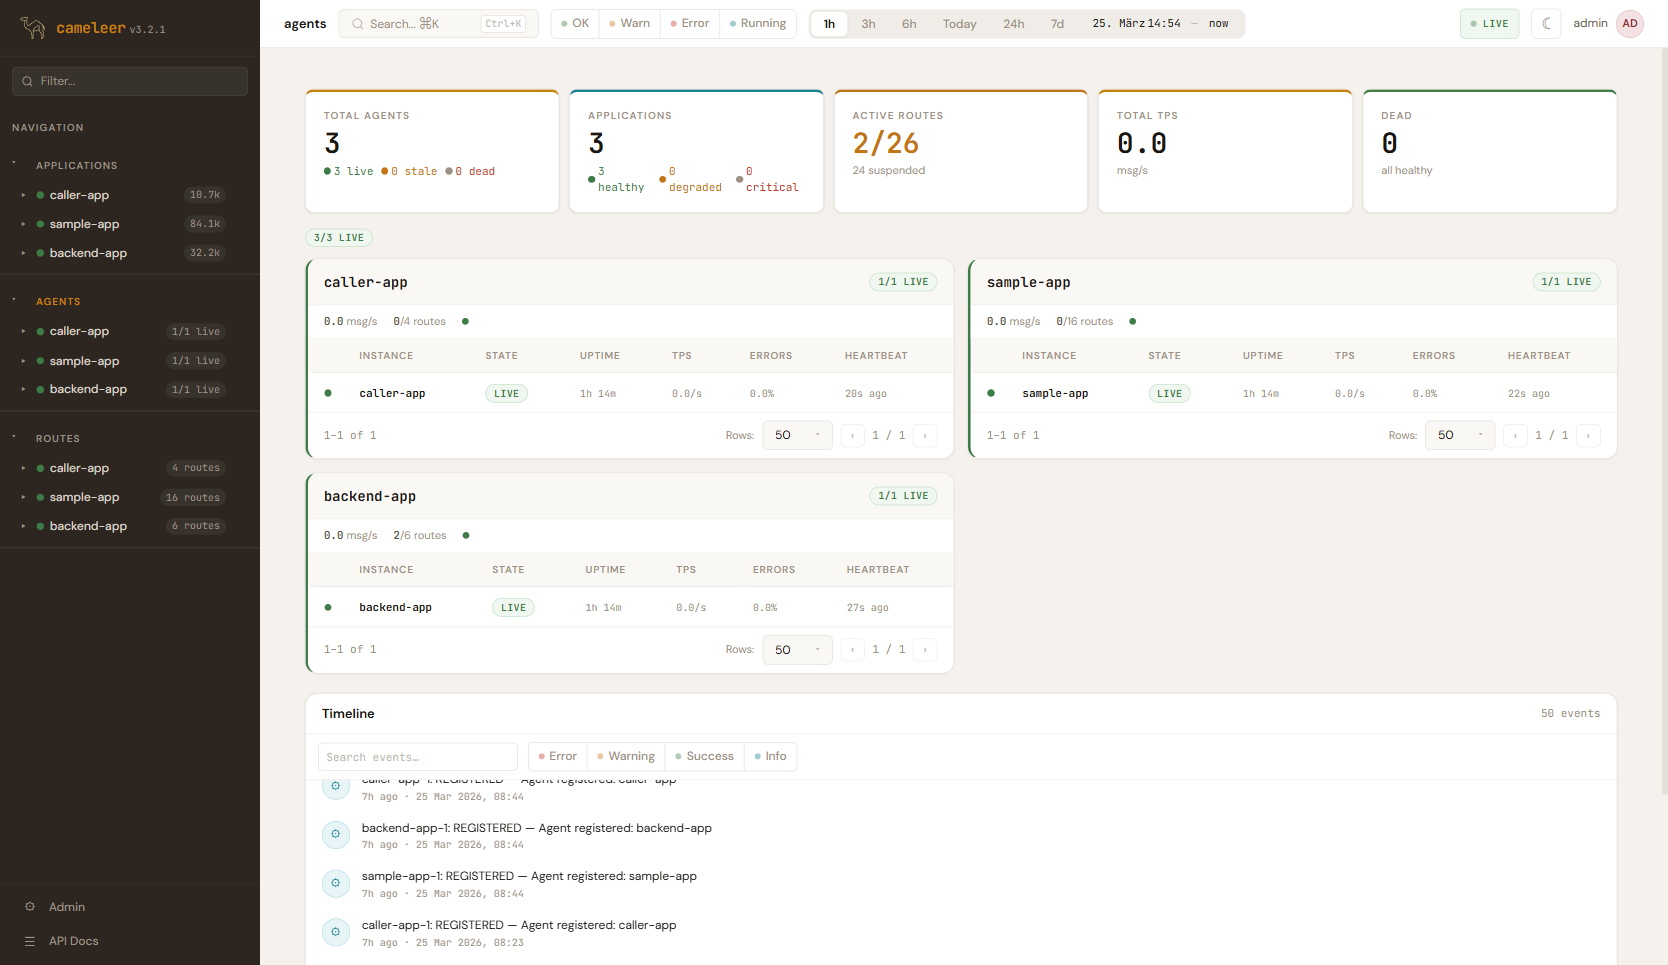
Task: Expand sample-app under Applications tree
Action: (x=23, y=225)
